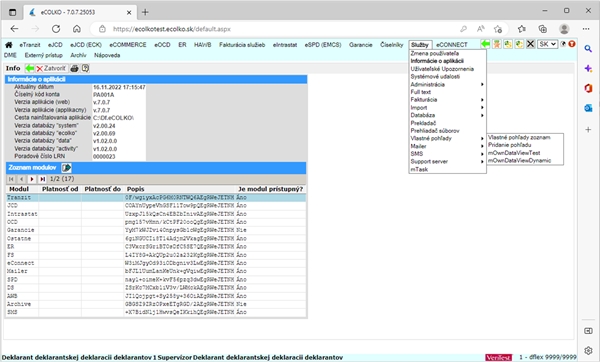The width and height of the screenshot is (600, 362).
Task: Expand SMS submenu
Action: pyautogui.click(x=447, y=154)
